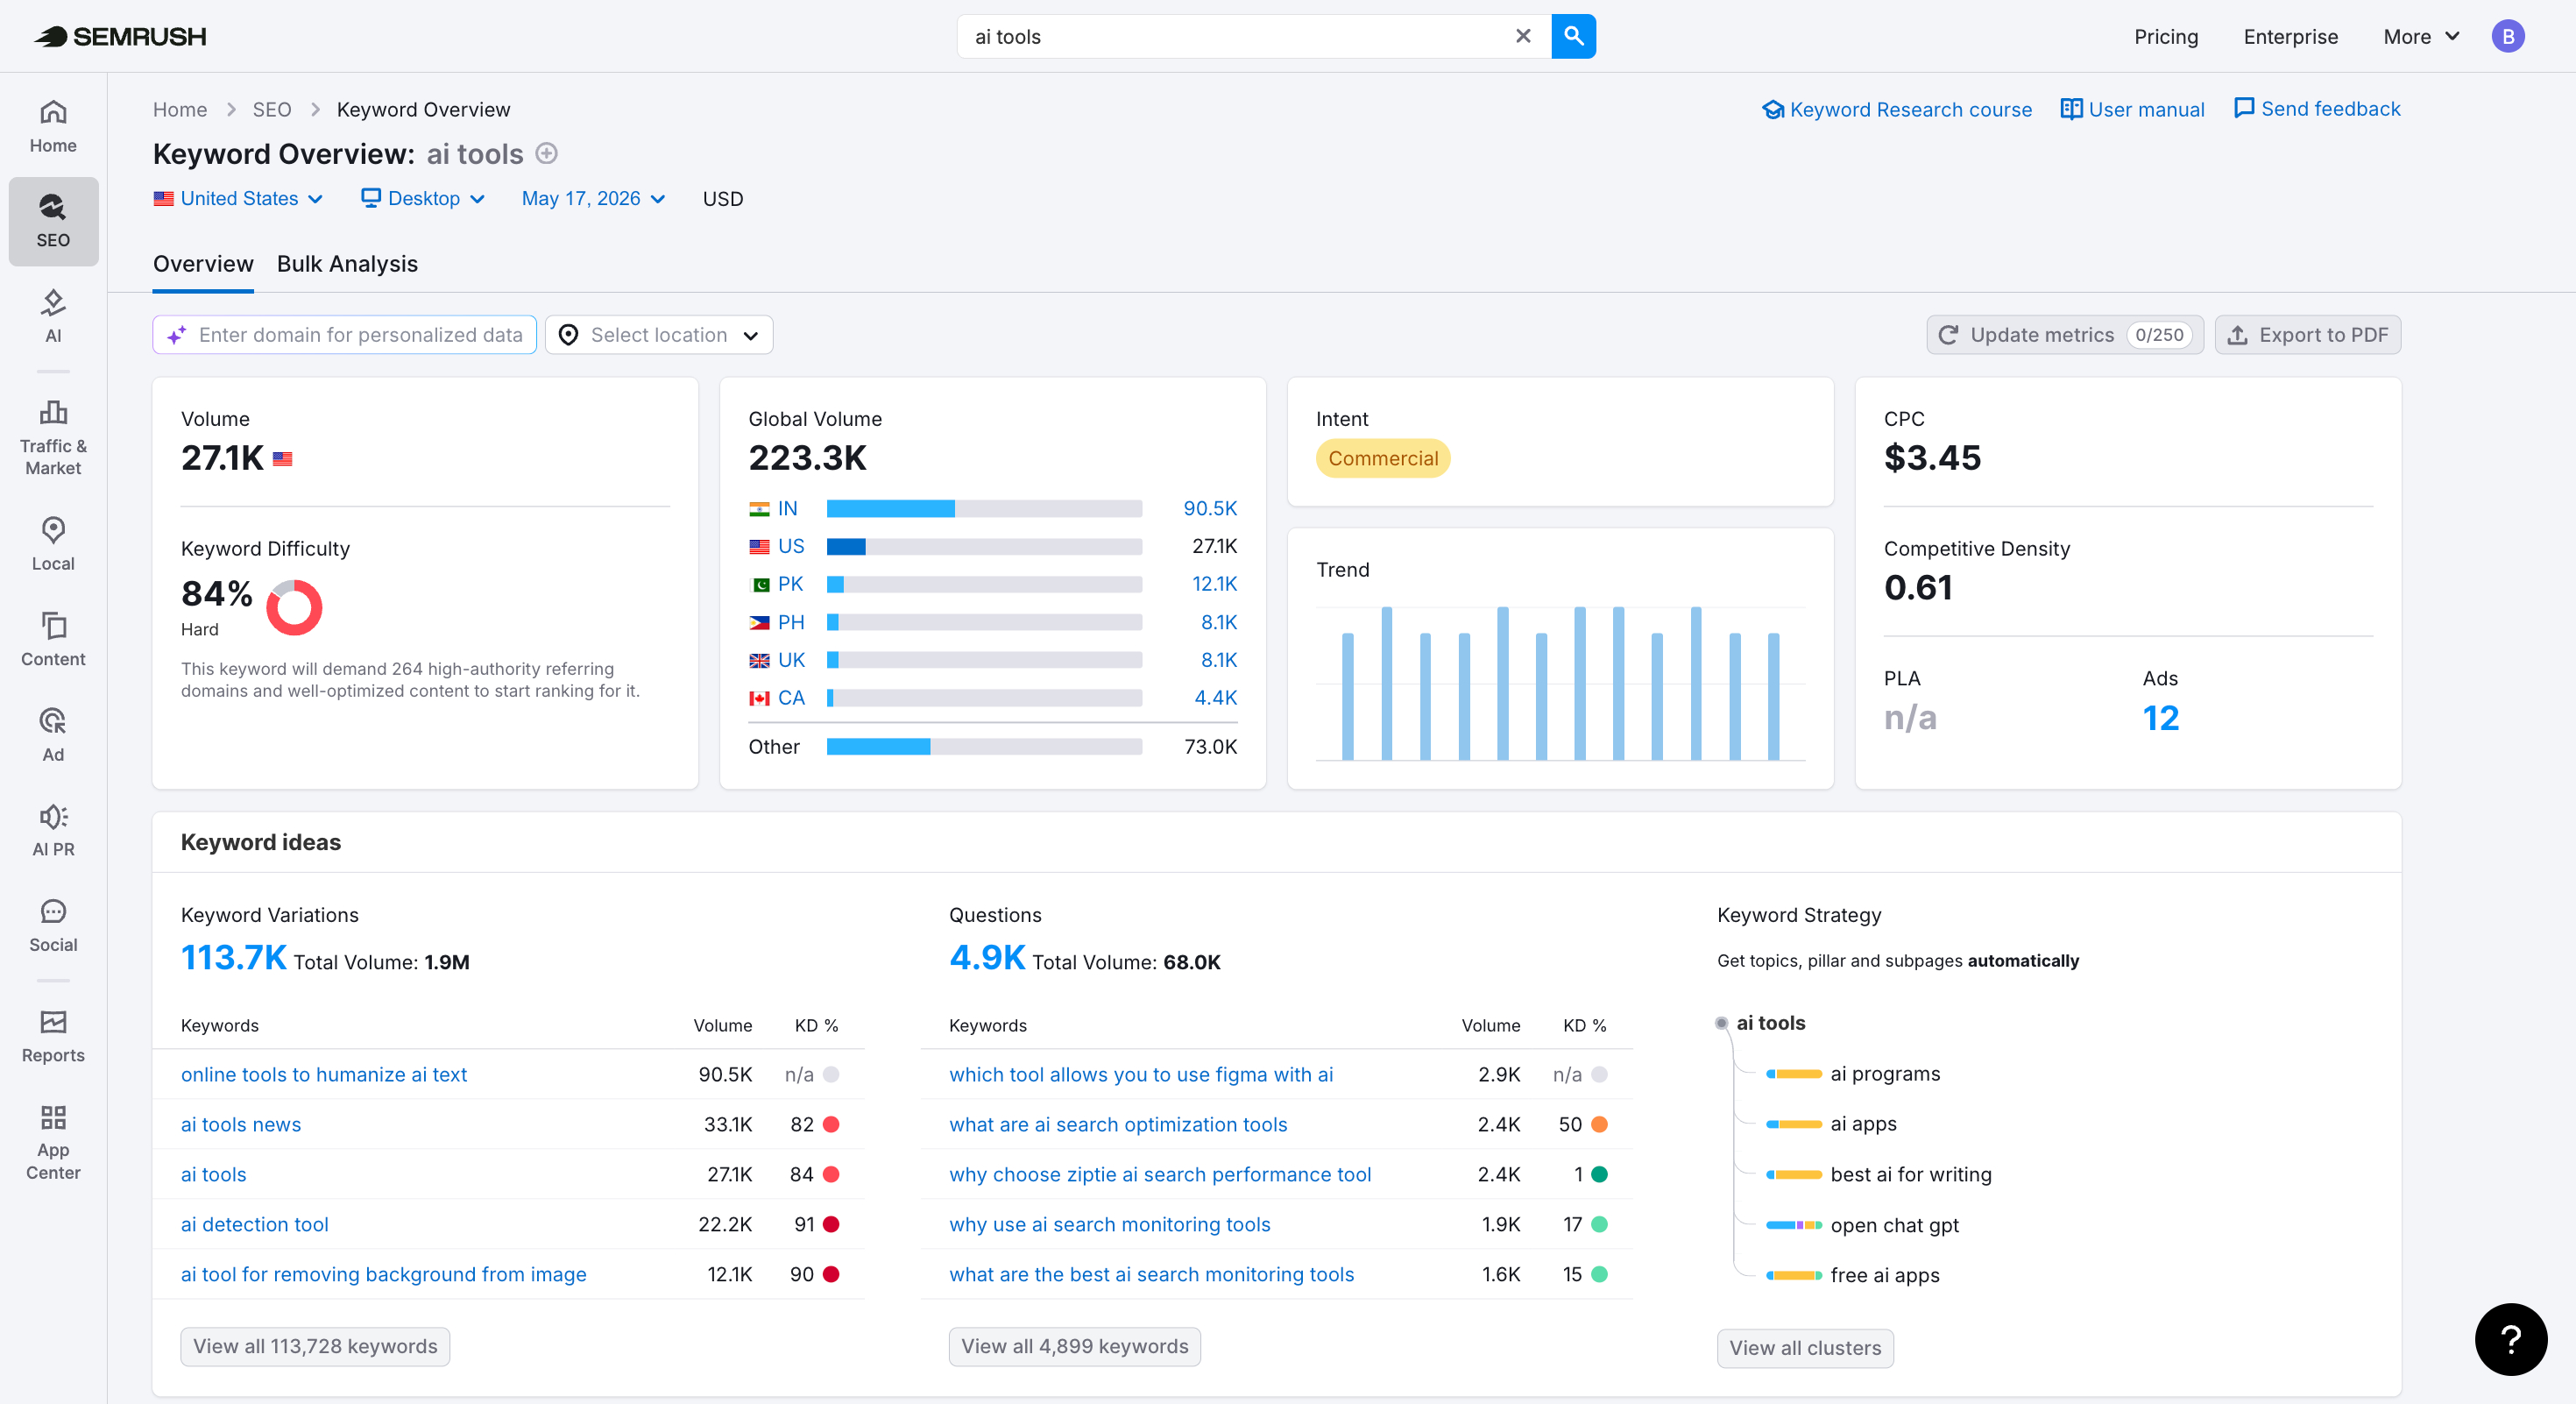Viewport: 2576px width, 1404px height.
Task: Open the user profile avatar B
Action: [2508, 36]
